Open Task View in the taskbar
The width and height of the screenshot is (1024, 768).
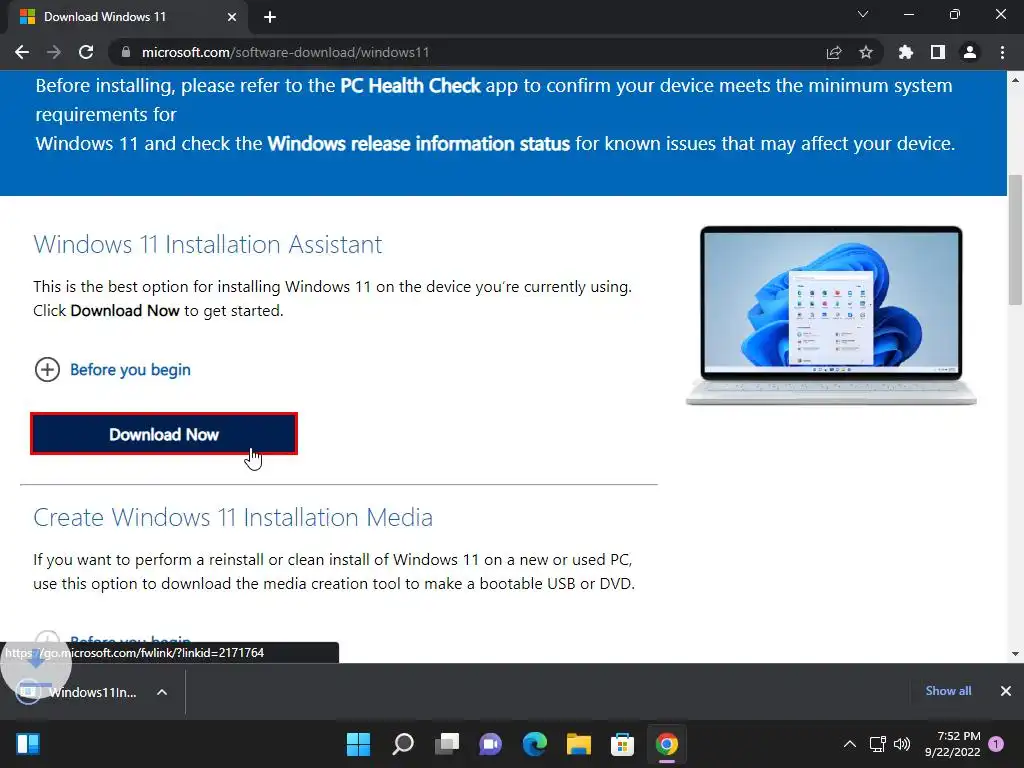coord(447,744)
